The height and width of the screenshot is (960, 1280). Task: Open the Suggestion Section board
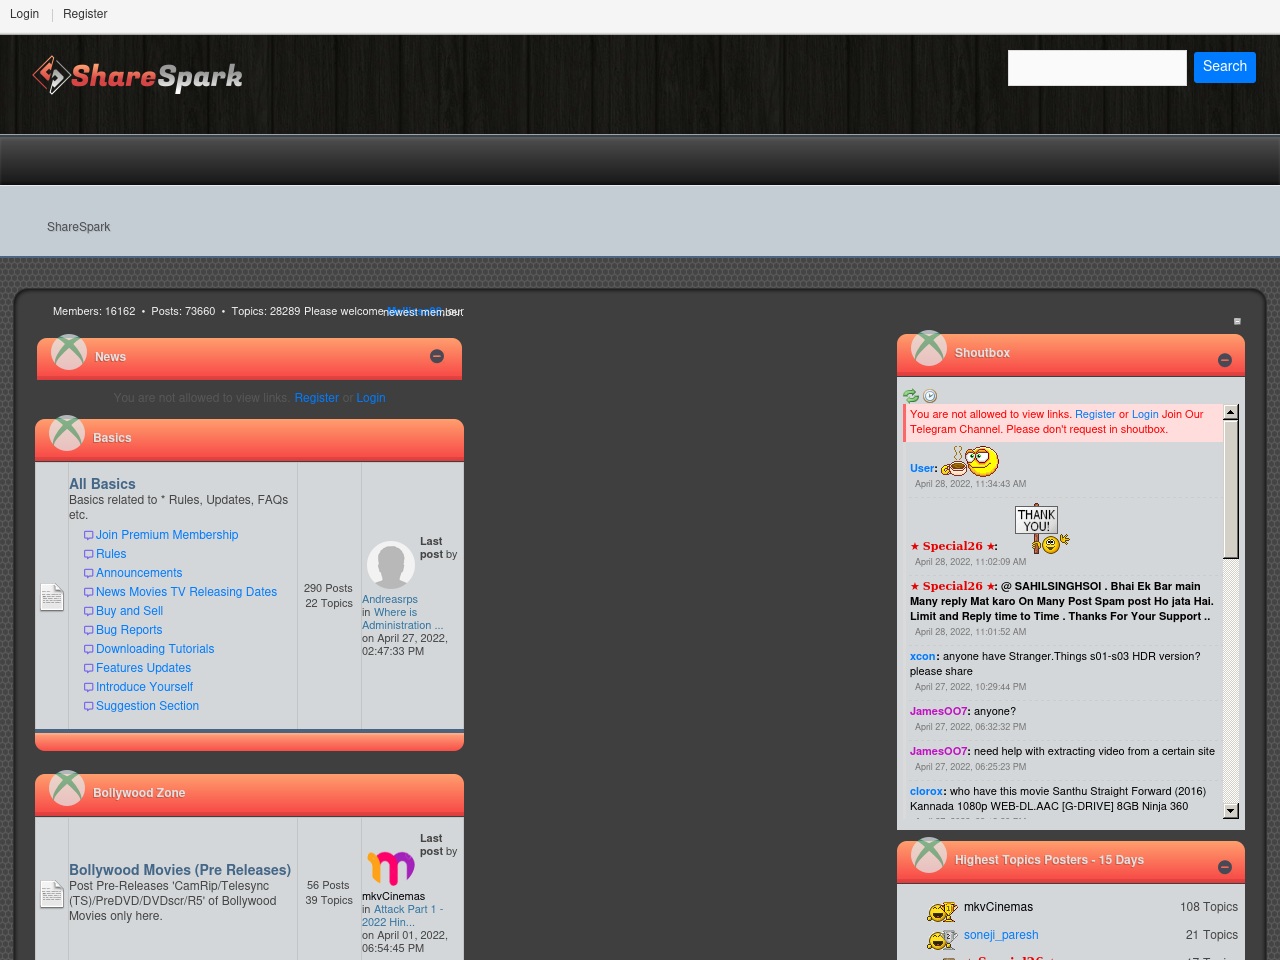tap(147, 706)
